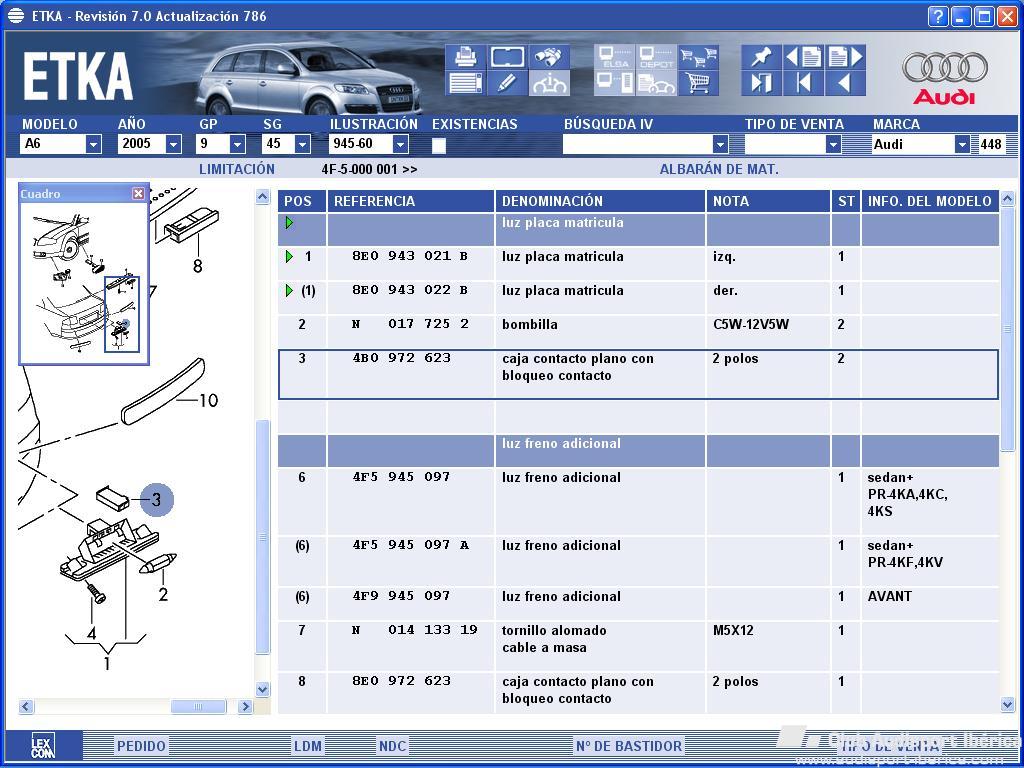Open the AÑO dropdown showing 2005
This screenshot has height=768, width=1024.
[x=173, y=144]
